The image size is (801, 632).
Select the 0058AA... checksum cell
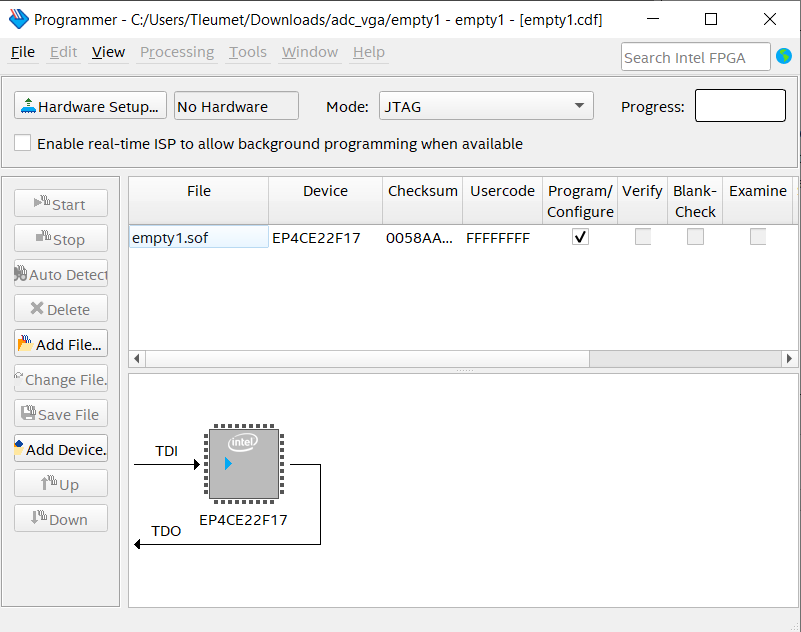pos(422,237)
